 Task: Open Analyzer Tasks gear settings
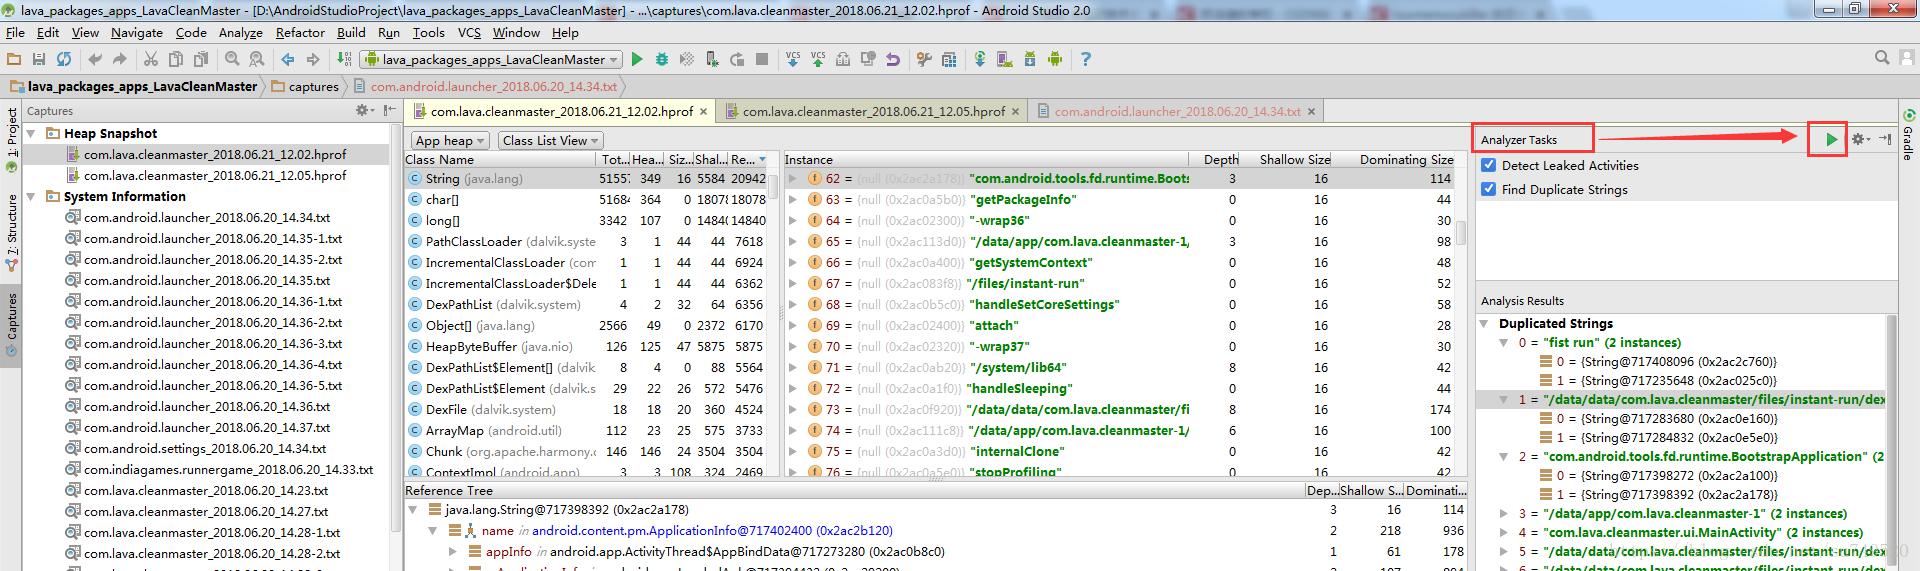[x=1859, y=139]
